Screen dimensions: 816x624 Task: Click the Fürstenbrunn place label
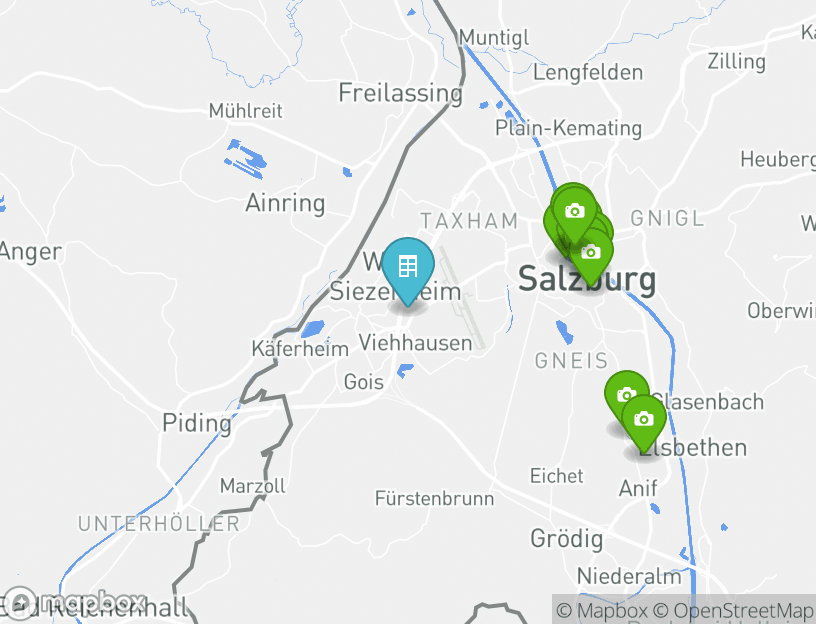[x=435, y=499]
